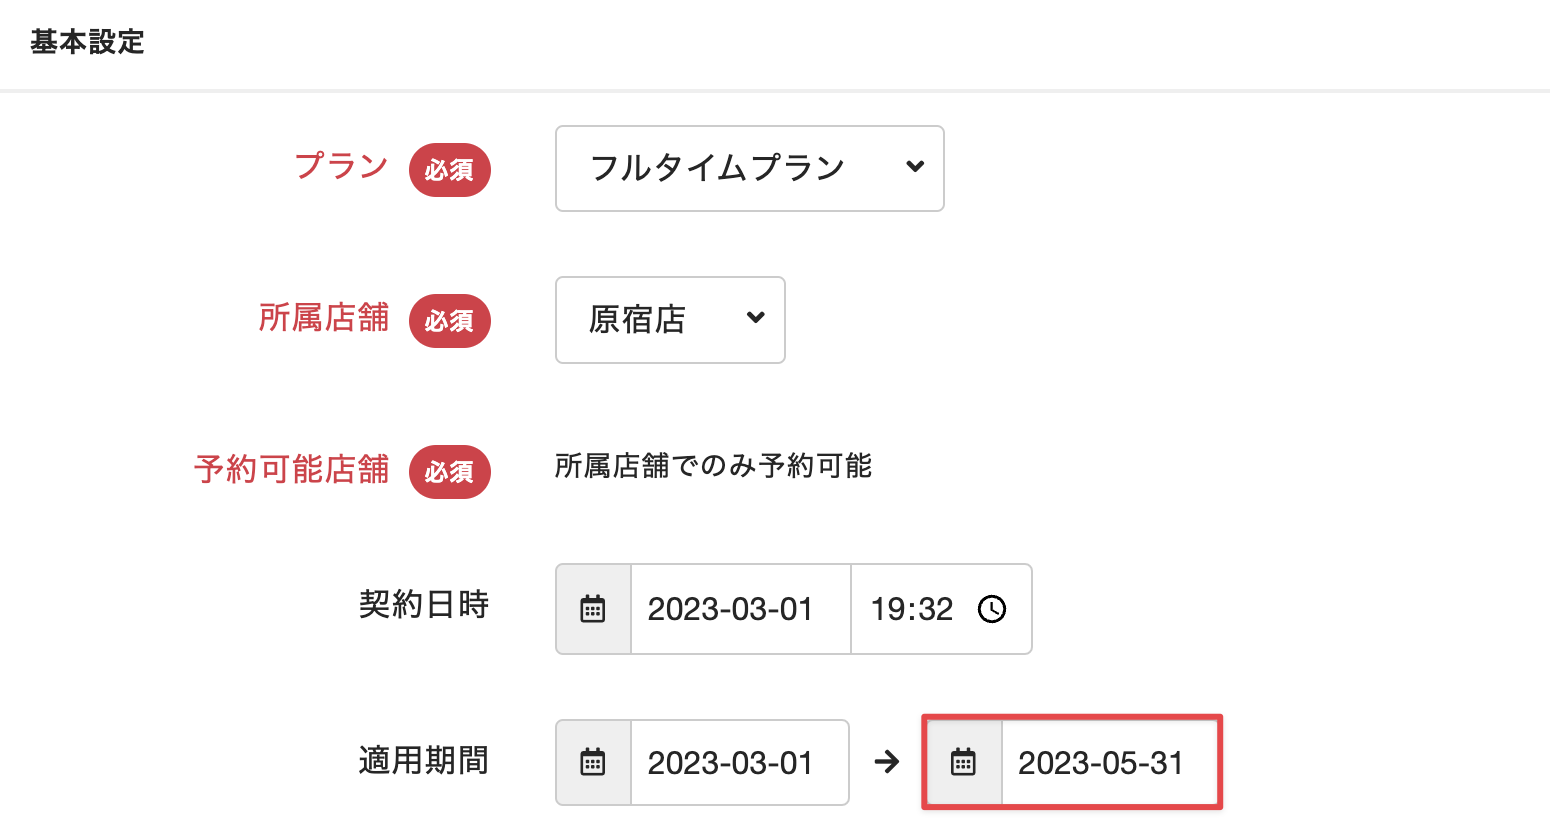The height and width of the screenshot is (824, 1550).
Task: Open the フルタイムプラン plan dropdown
Action: coord(749,168)
